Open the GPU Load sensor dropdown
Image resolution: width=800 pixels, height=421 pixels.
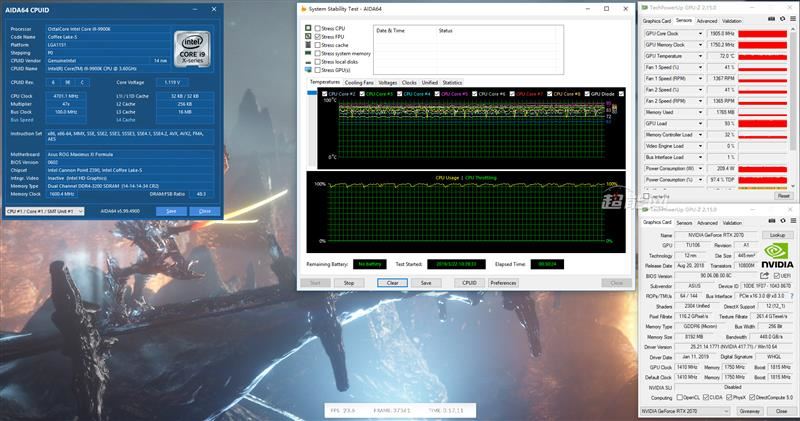tap(700, 123)
